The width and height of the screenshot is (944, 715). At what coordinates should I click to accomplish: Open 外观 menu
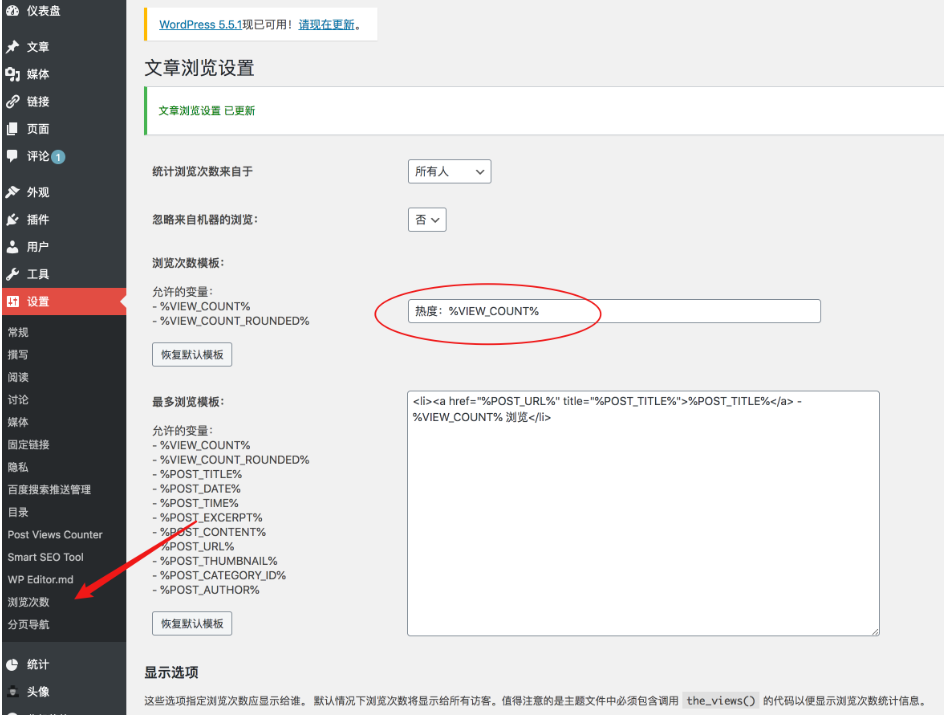pos(38,192)
